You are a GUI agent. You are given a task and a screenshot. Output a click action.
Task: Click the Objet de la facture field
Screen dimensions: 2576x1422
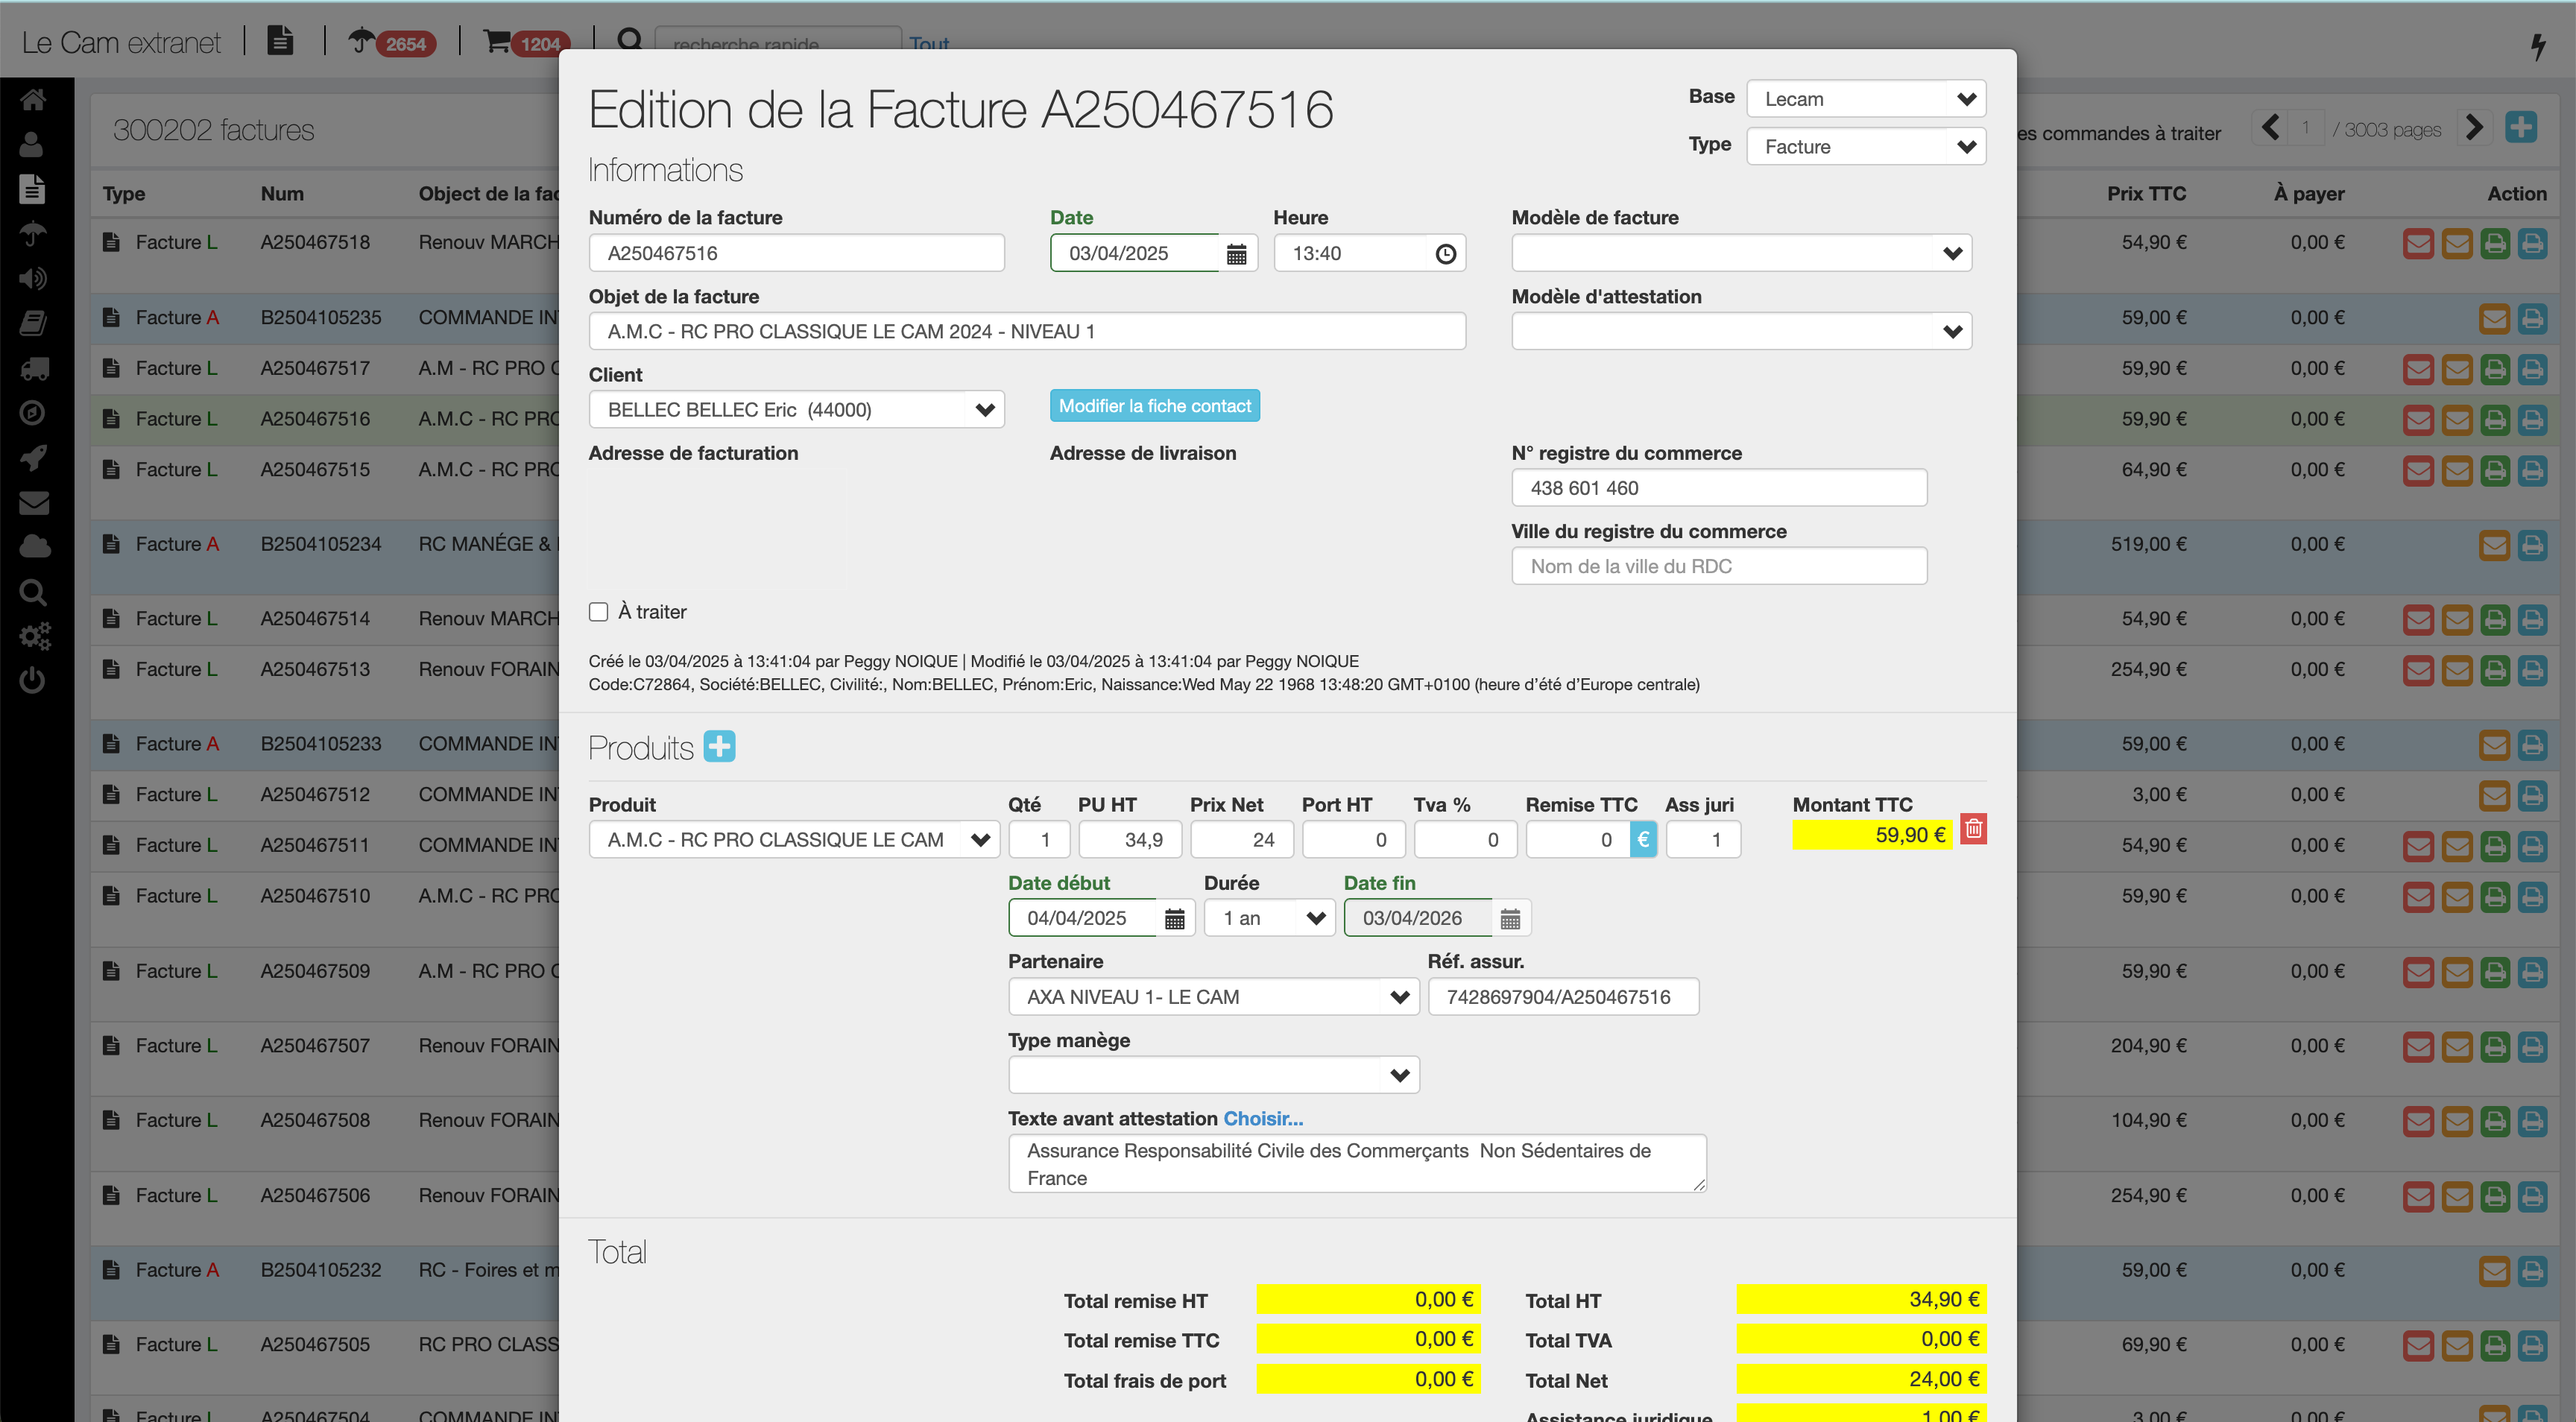[1026, 332]
